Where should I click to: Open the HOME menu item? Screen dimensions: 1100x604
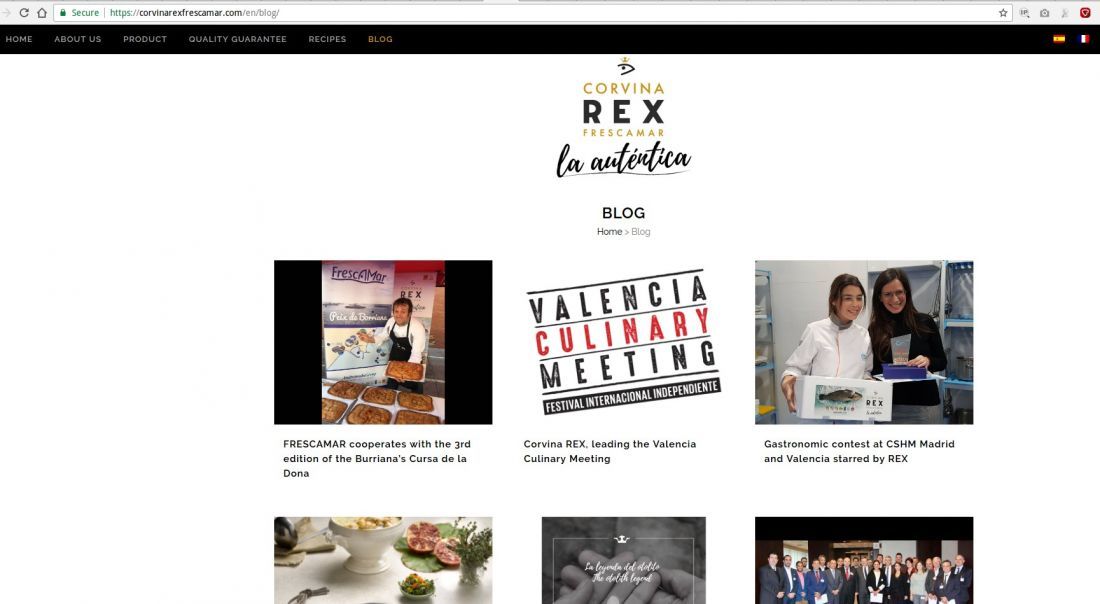coord(19,39)
